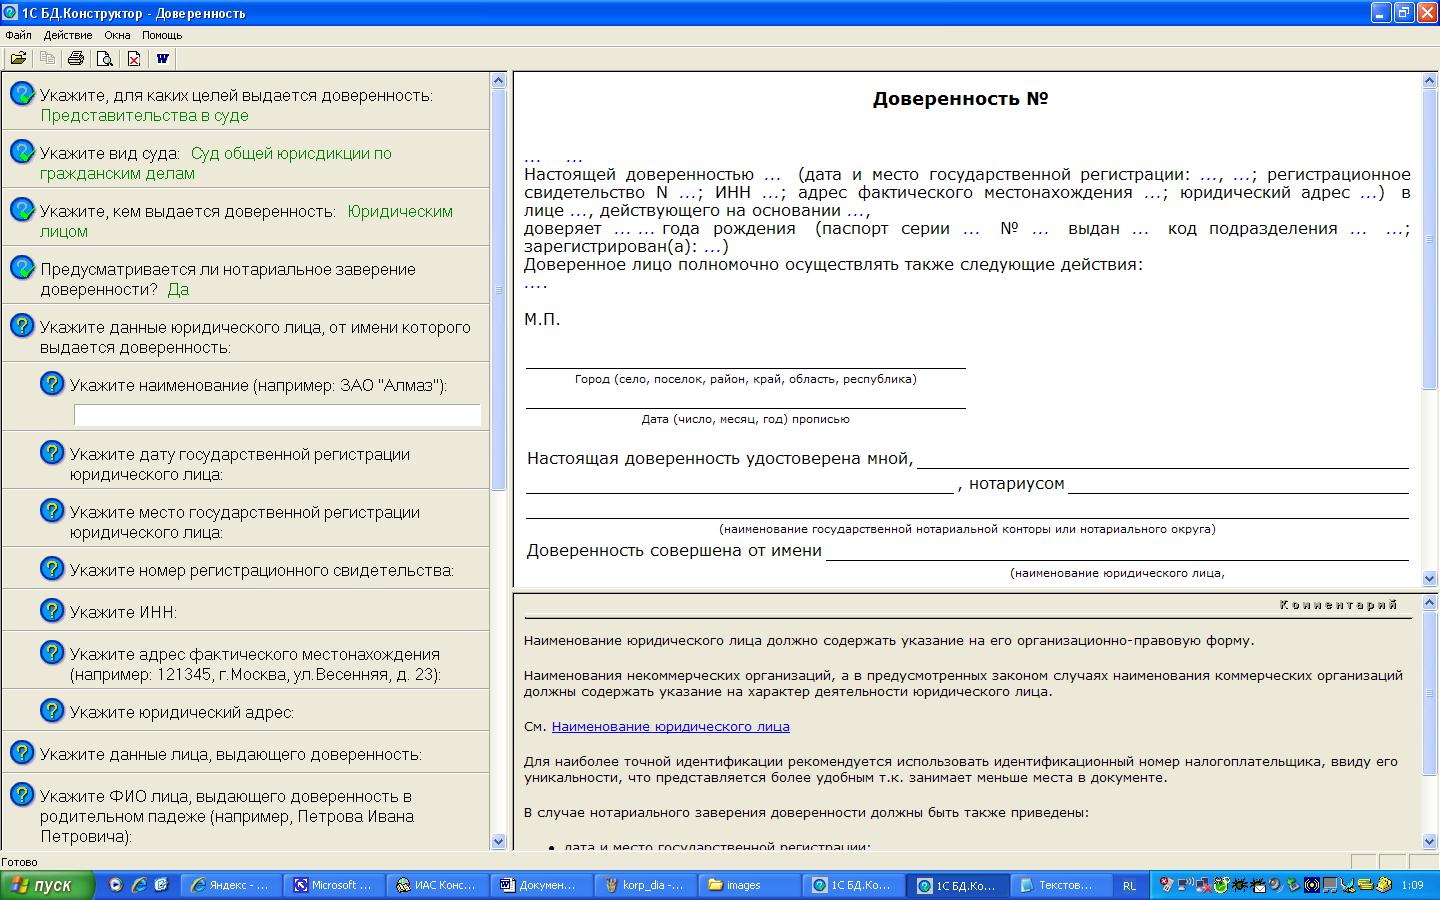Open the Файл menu
The image size is (1440, 900).
point(18,35)
